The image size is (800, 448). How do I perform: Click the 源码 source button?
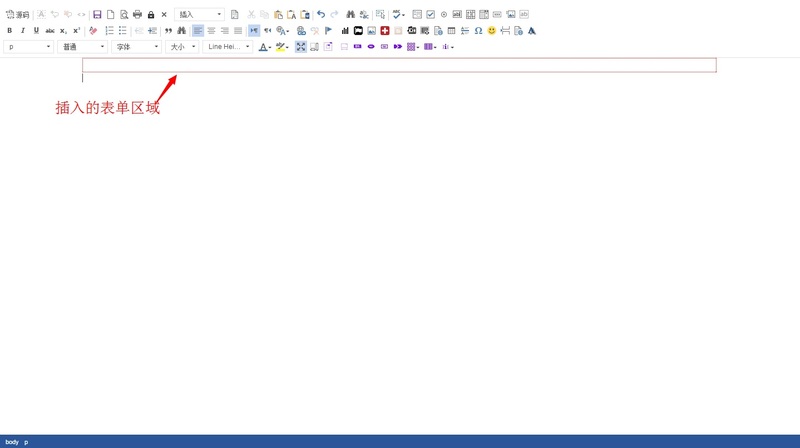[18, 15]
